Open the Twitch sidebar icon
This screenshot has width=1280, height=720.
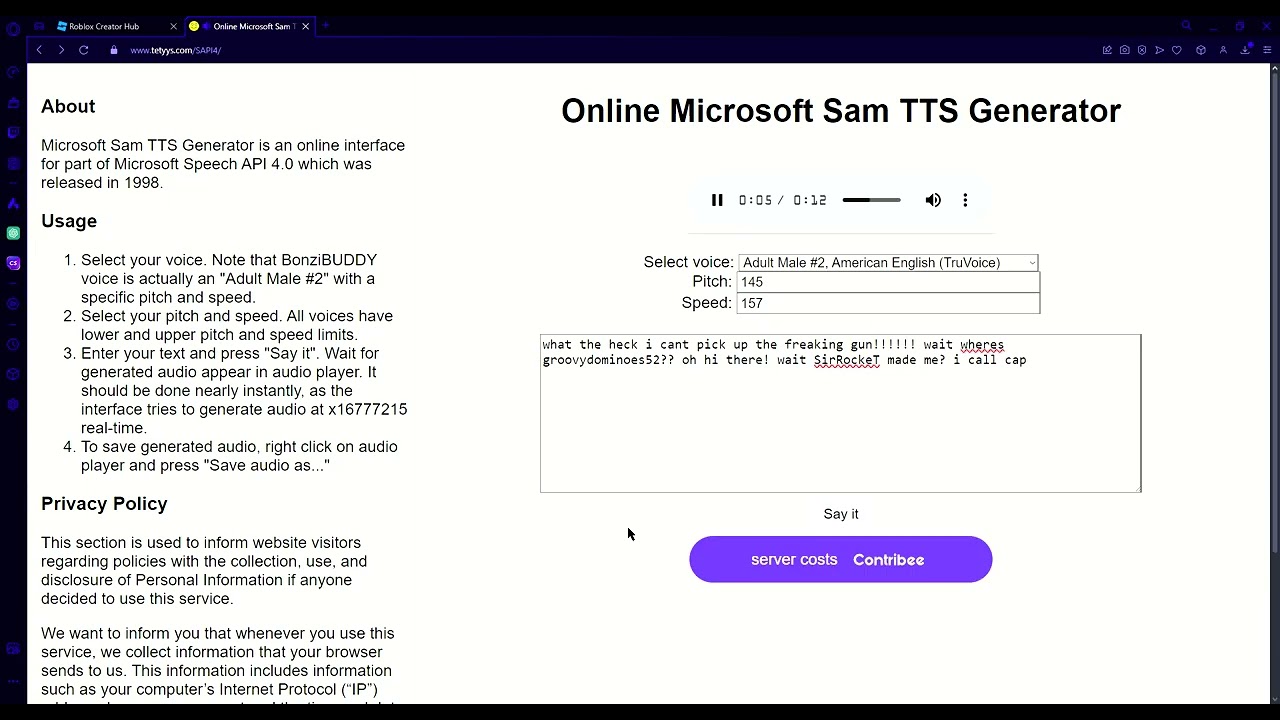13,132
